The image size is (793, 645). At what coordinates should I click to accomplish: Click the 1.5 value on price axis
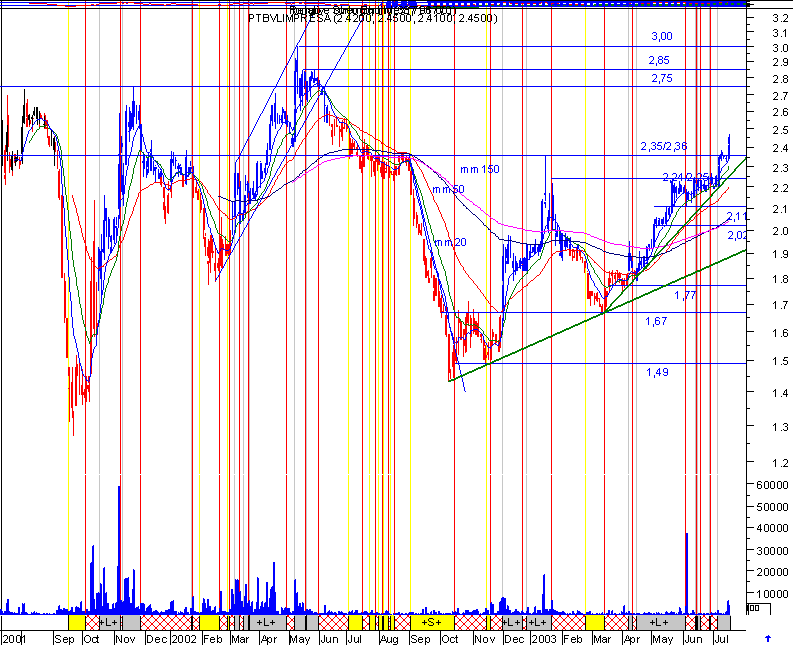[x=780, y=361]
